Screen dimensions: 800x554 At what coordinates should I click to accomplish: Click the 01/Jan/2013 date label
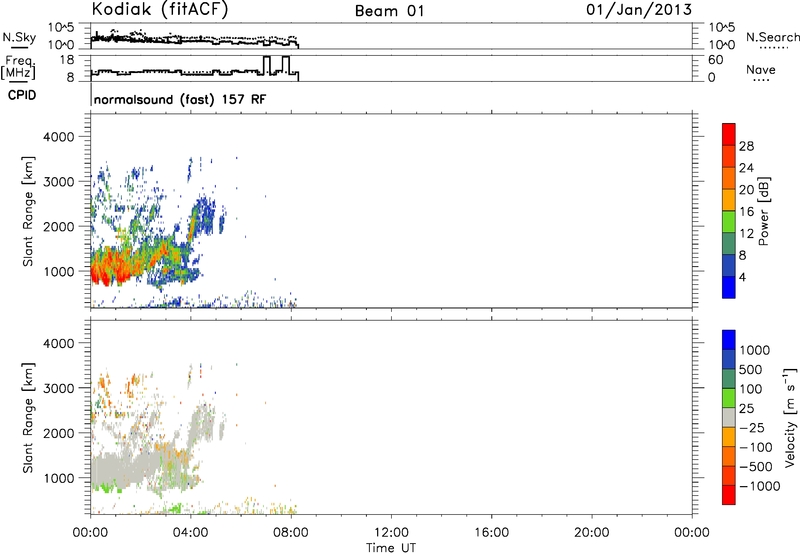pos(639,10)
